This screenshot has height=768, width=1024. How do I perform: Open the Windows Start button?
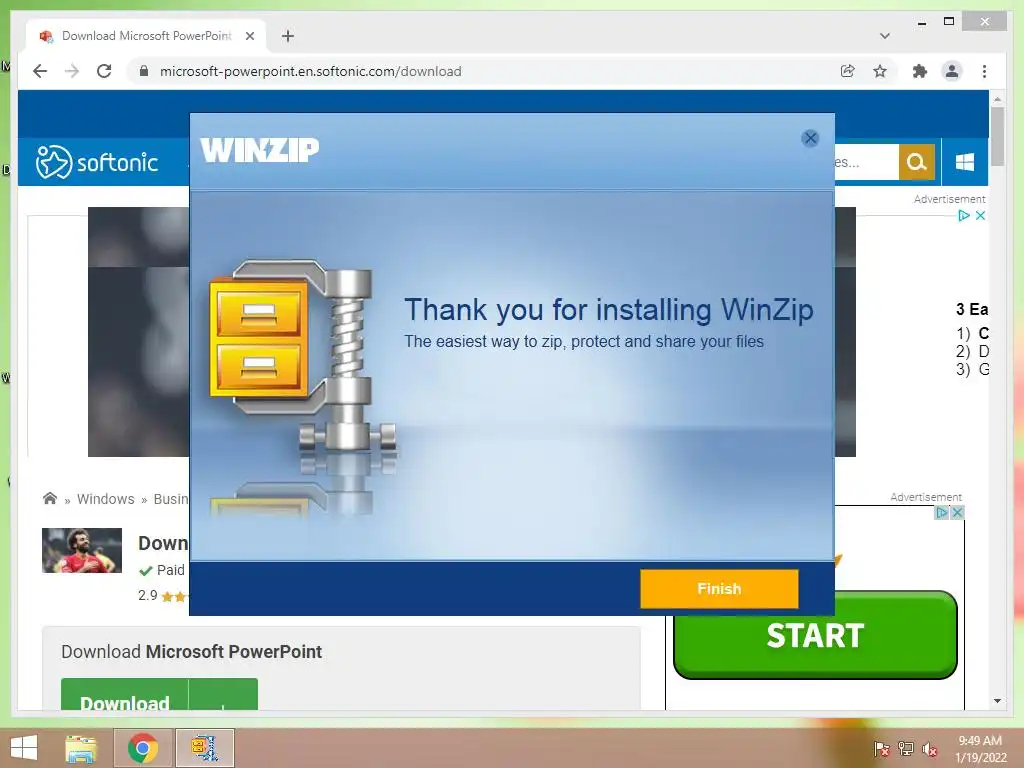24,748
